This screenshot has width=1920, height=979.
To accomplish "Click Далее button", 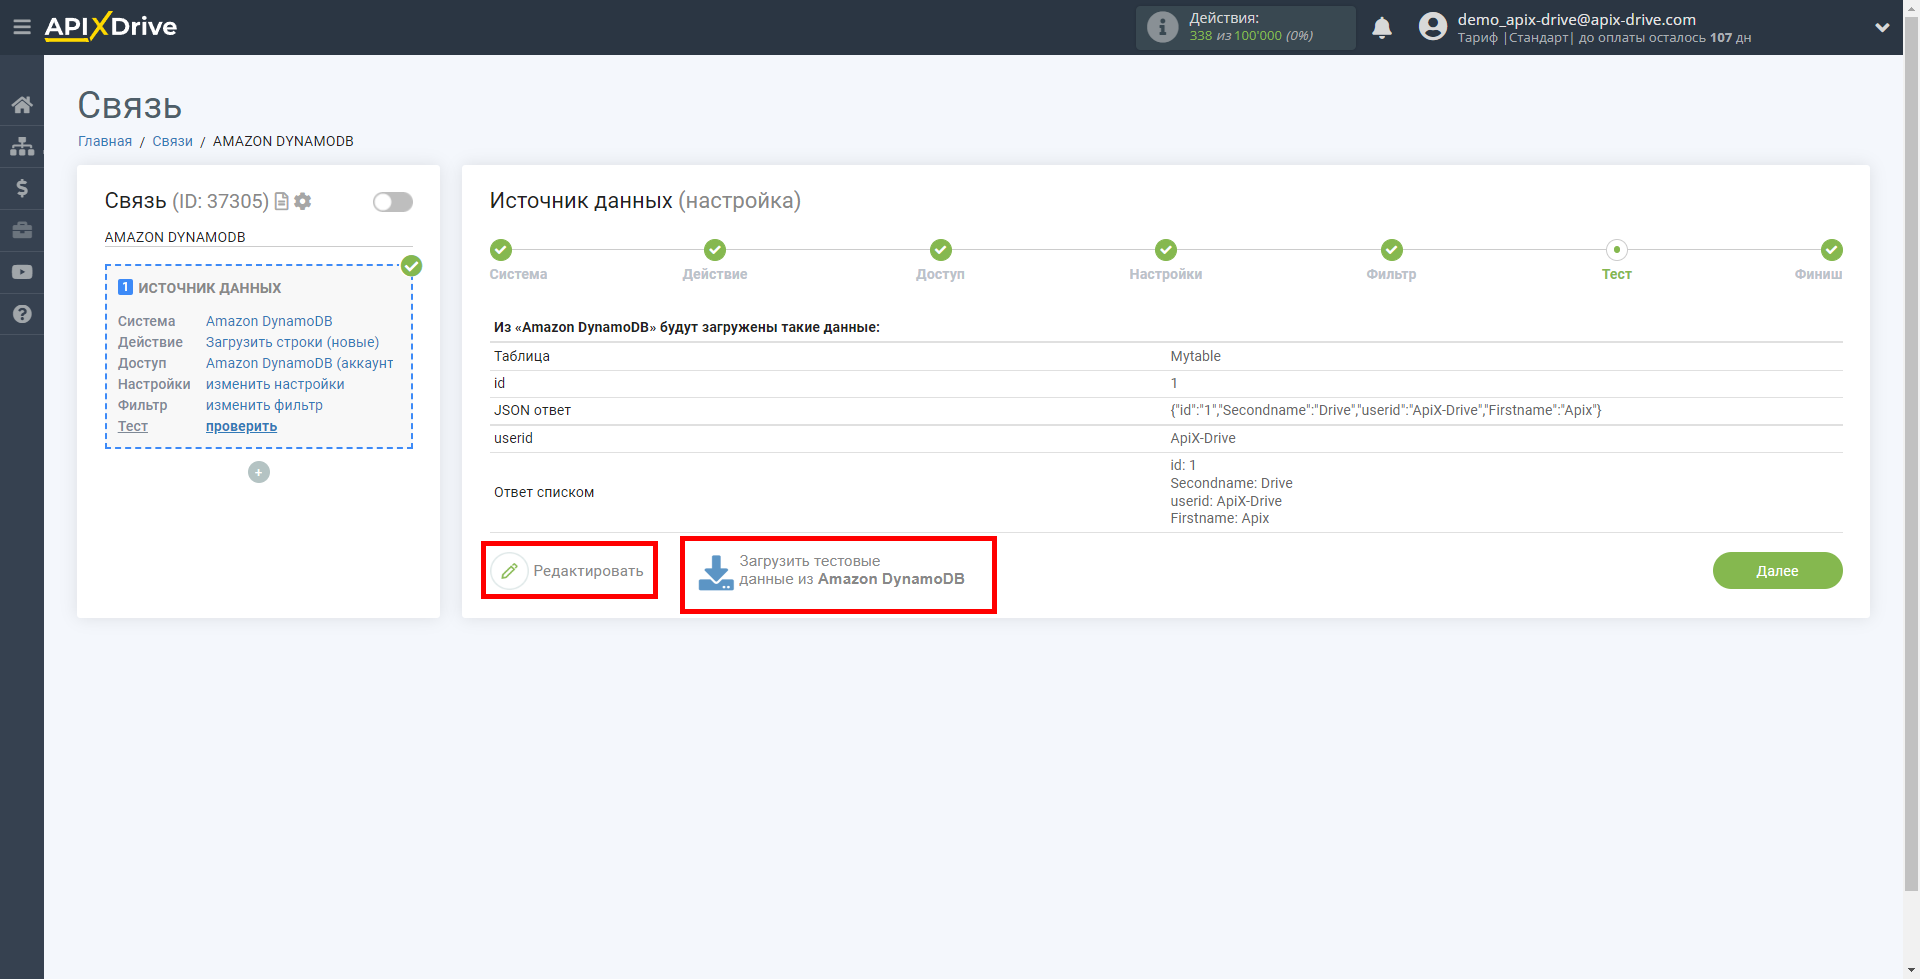I will coord(1777,571).
